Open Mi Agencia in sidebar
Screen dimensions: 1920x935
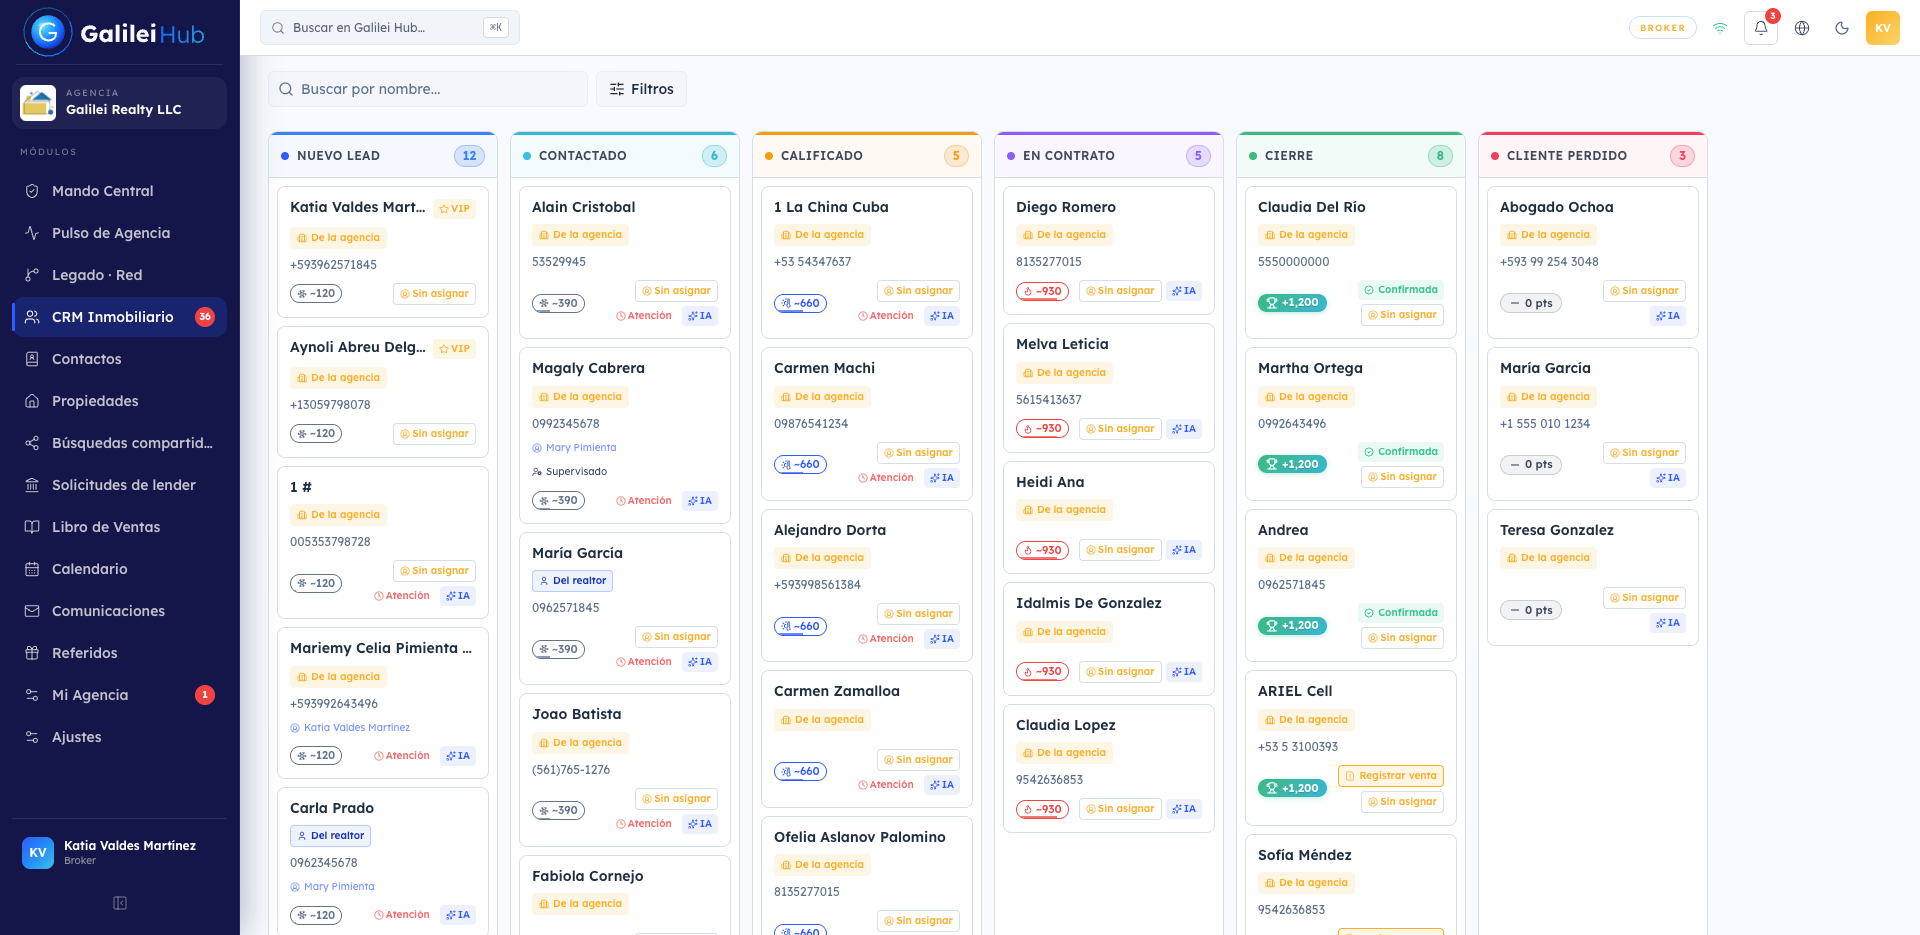119,695
